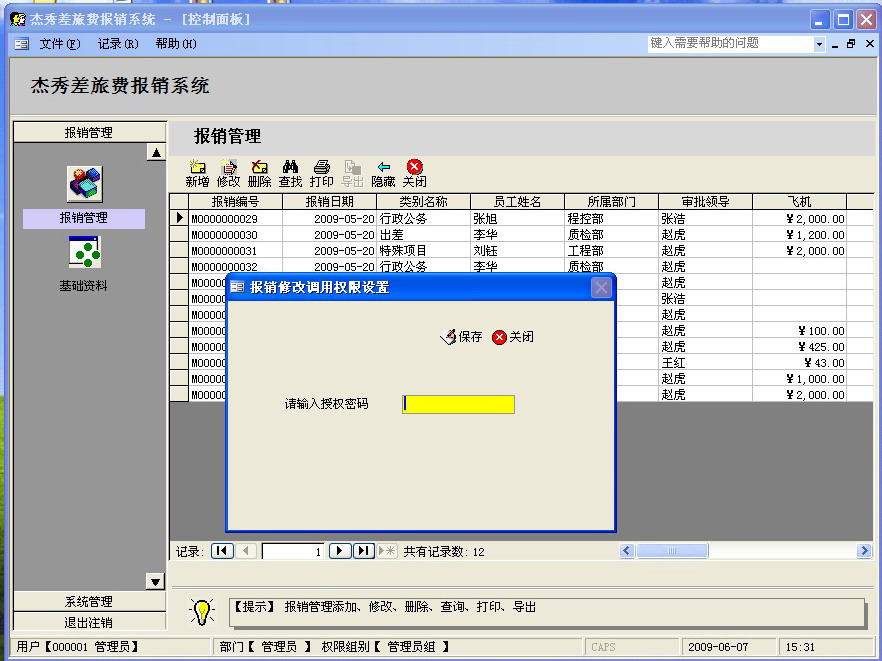Viewport: 882px width, 661px height.
Task: Click the sidebar down scroll arrow
Action: coord(155,581)
